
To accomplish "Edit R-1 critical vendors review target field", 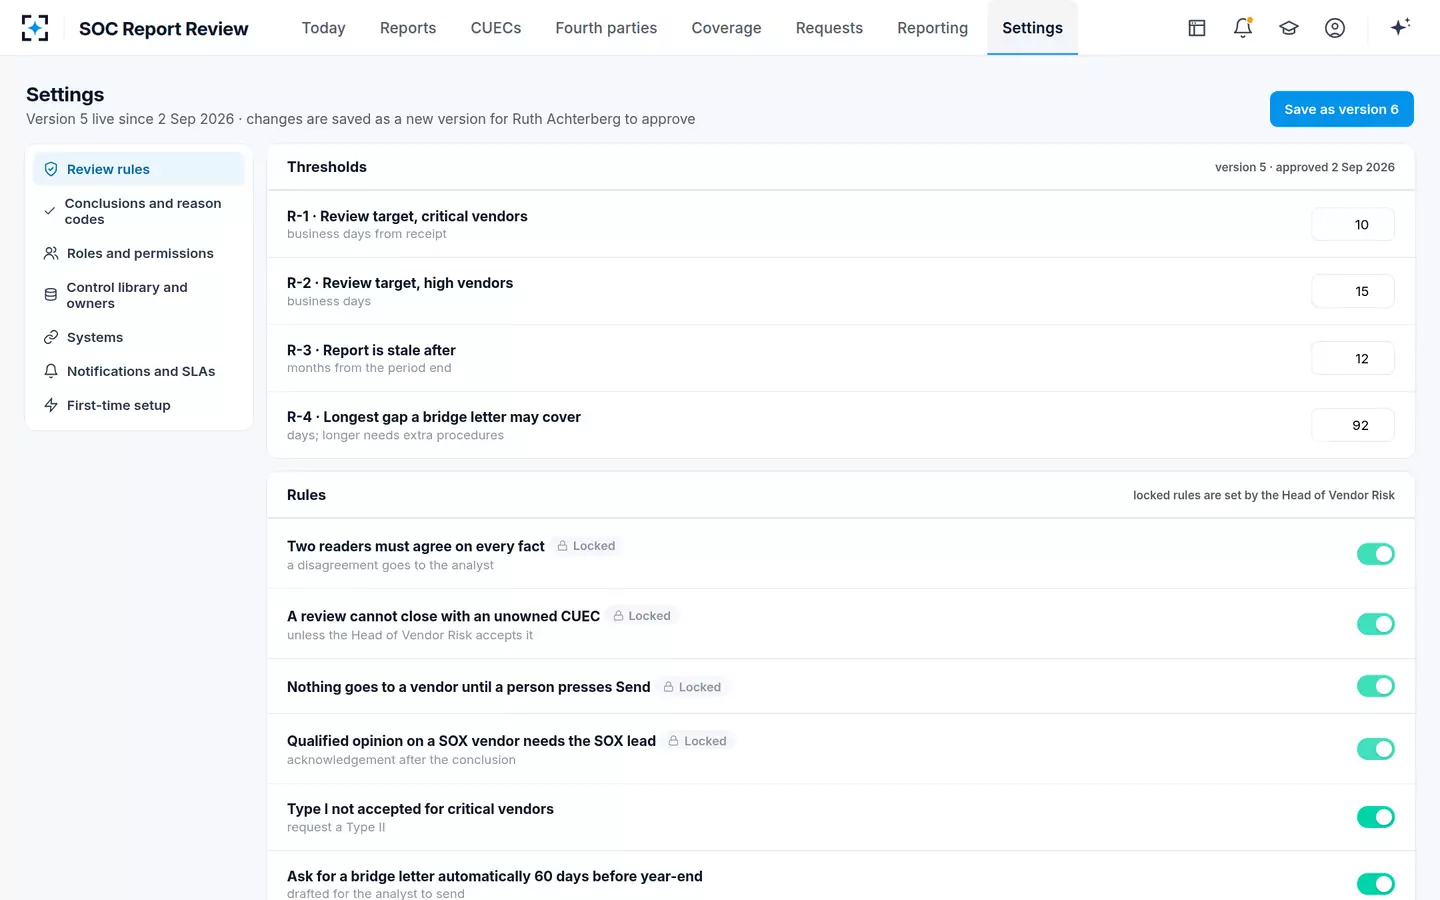I will tap(1353, 225).
